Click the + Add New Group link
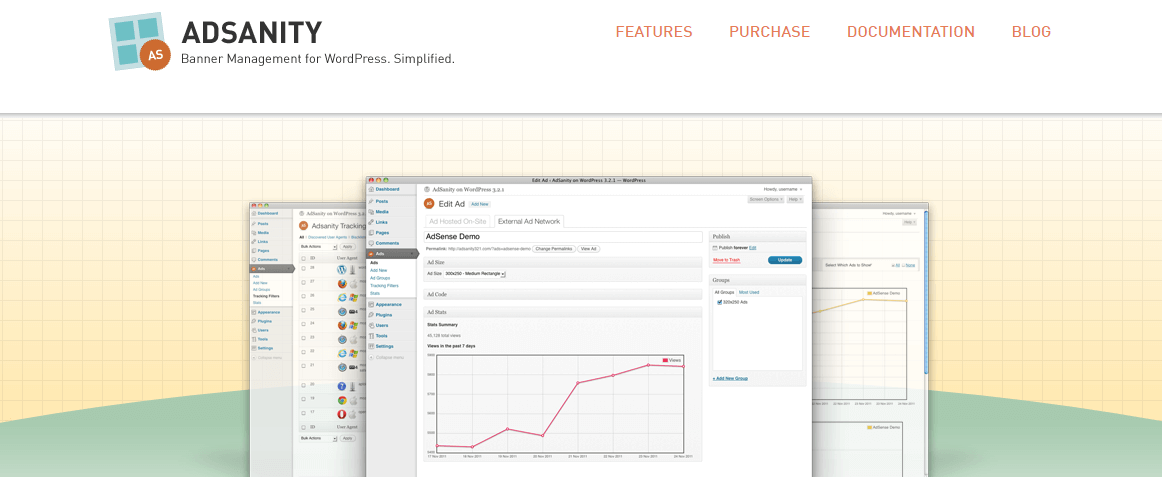 pyautogui.click(x=730, y=378)
